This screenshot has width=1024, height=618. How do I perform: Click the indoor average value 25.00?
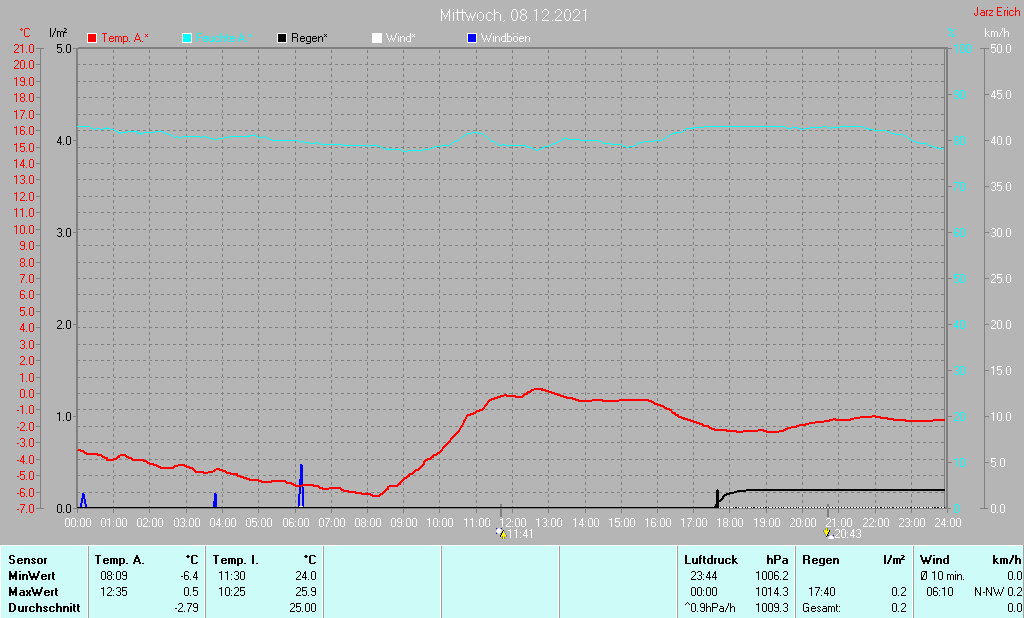coord(303,608)
